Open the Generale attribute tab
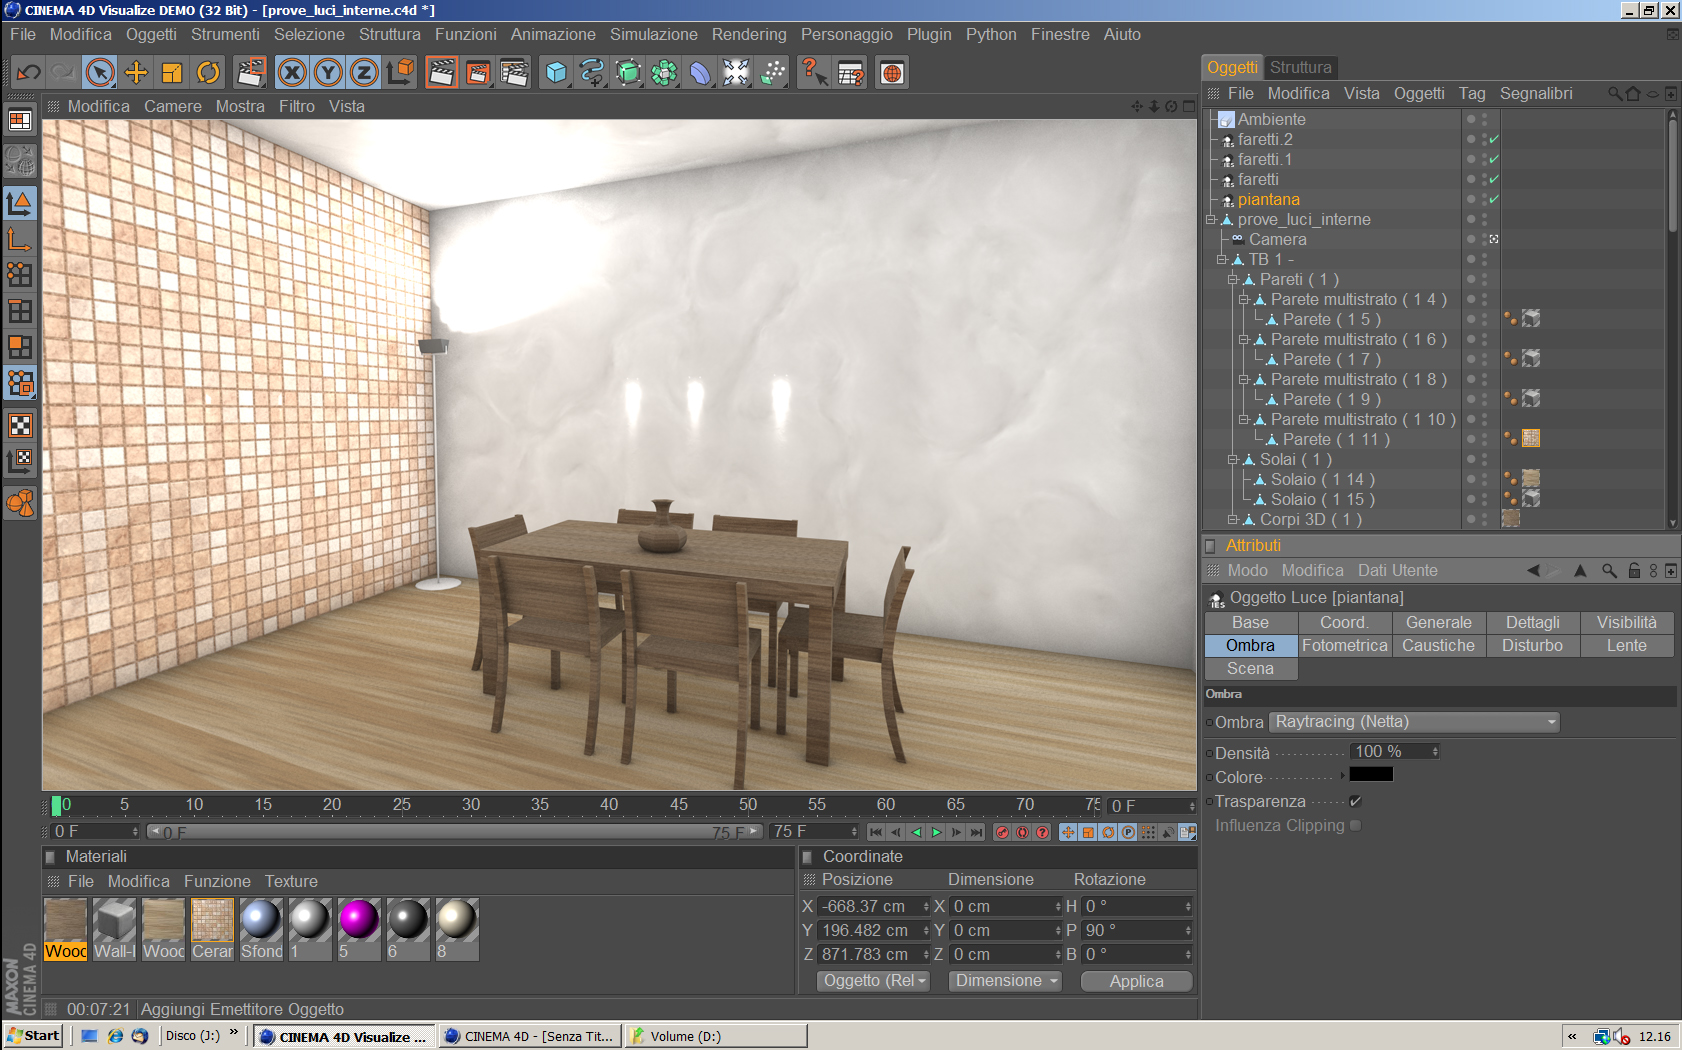Viewport: 1682px width, 1050px height. click(x=1439, y=622)
